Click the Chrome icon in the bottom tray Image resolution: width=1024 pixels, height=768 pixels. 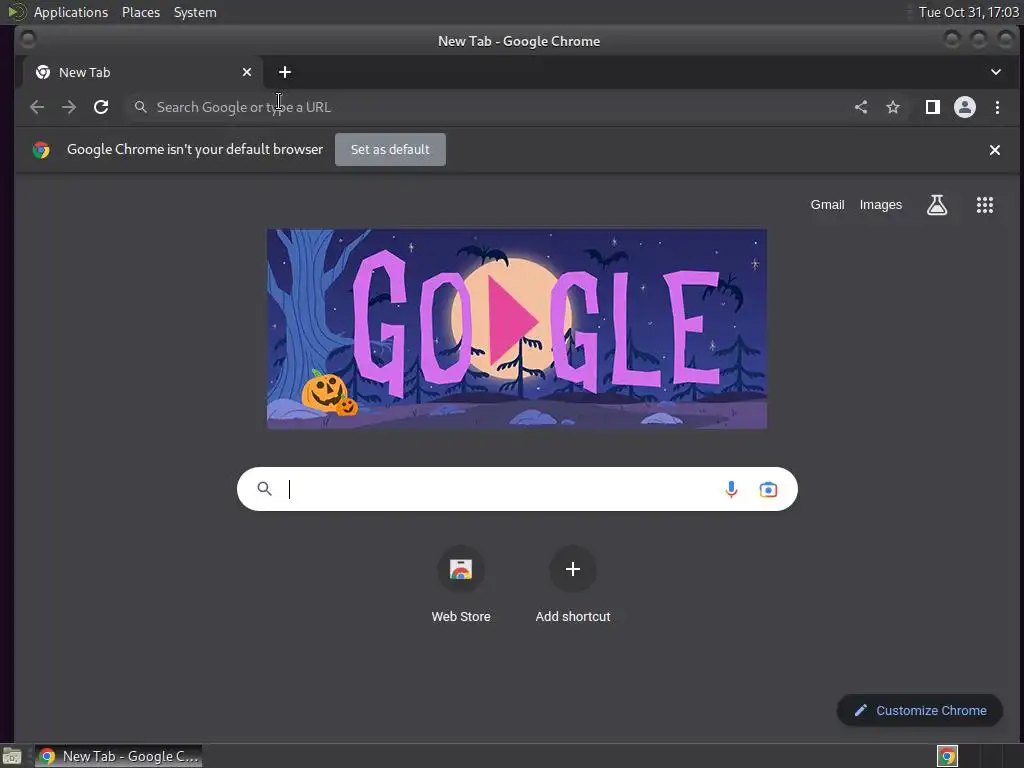coord(947,756)
